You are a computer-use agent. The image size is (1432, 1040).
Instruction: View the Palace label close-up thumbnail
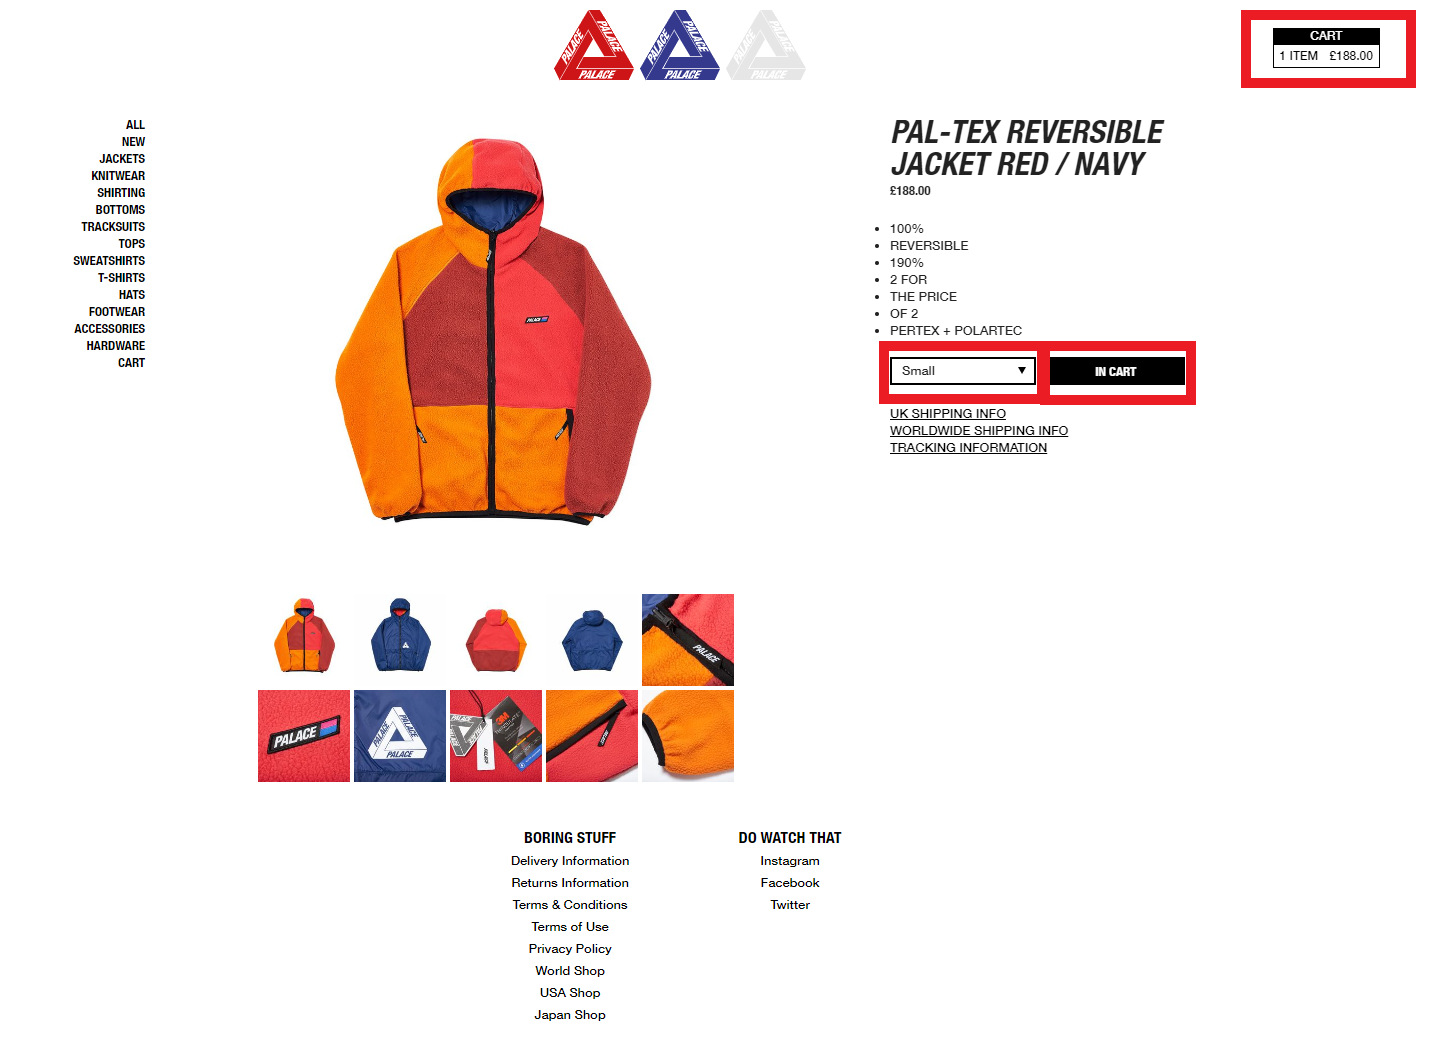click(x=304, y=736)
